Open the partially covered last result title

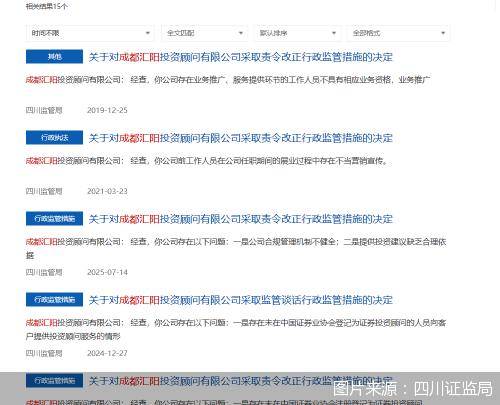pos(240,381)
